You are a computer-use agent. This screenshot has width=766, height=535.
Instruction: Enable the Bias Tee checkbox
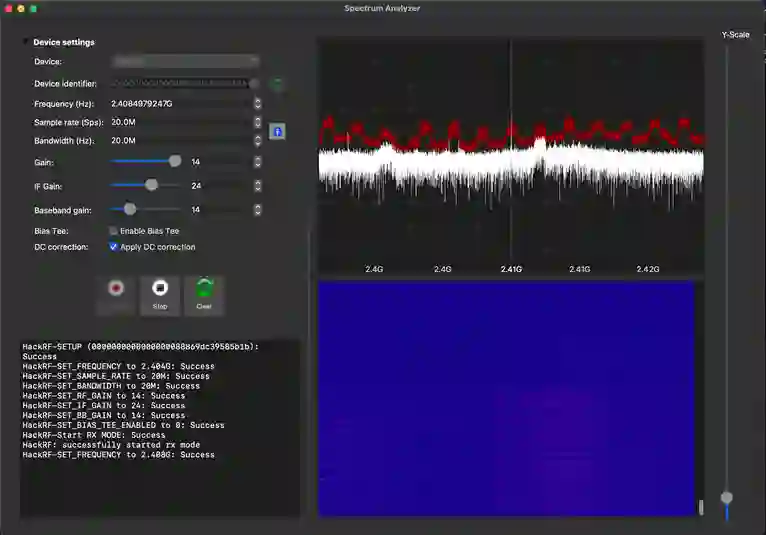pos(114,231)
